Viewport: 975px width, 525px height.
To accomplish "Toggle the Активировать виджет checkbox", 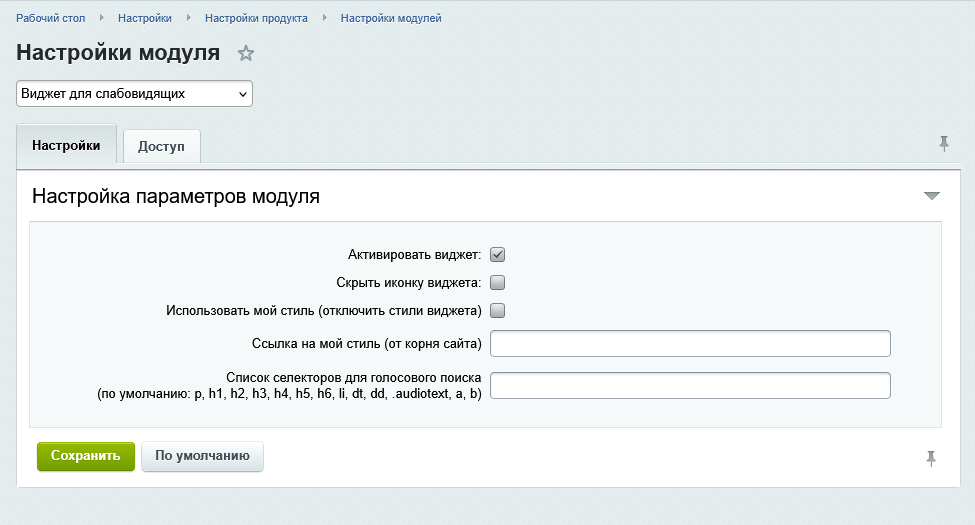I will point(497,254).
